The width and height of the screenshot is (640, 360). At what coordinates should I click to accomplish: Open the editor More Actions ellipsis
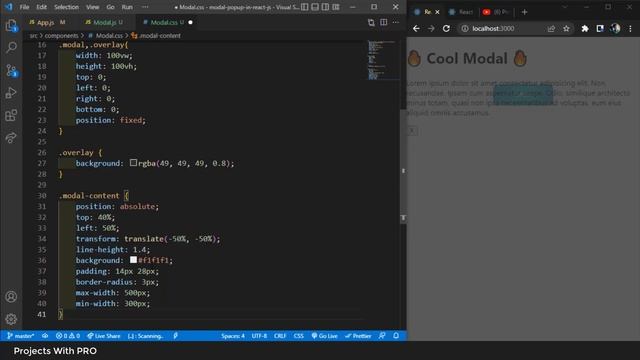click(396, 22)
